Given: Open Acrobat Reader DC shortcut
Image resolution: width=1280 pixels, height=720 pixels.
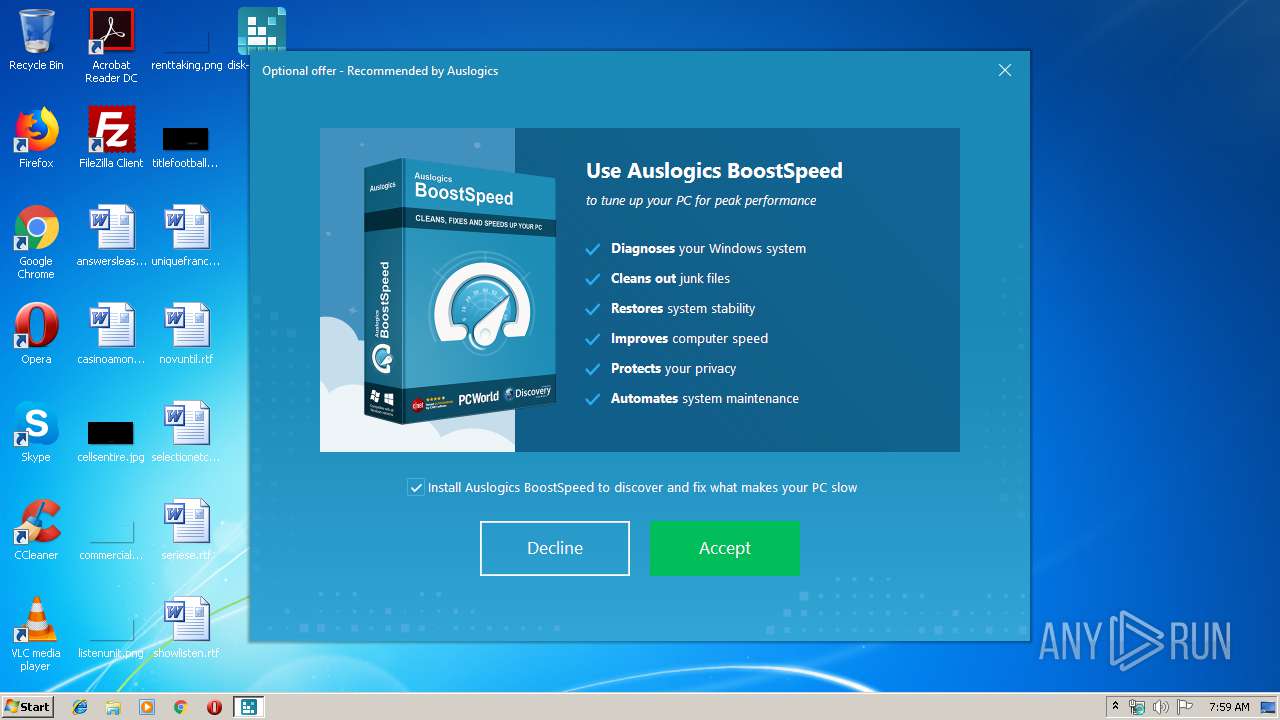Looking at the screenshot, I should 111,45.
